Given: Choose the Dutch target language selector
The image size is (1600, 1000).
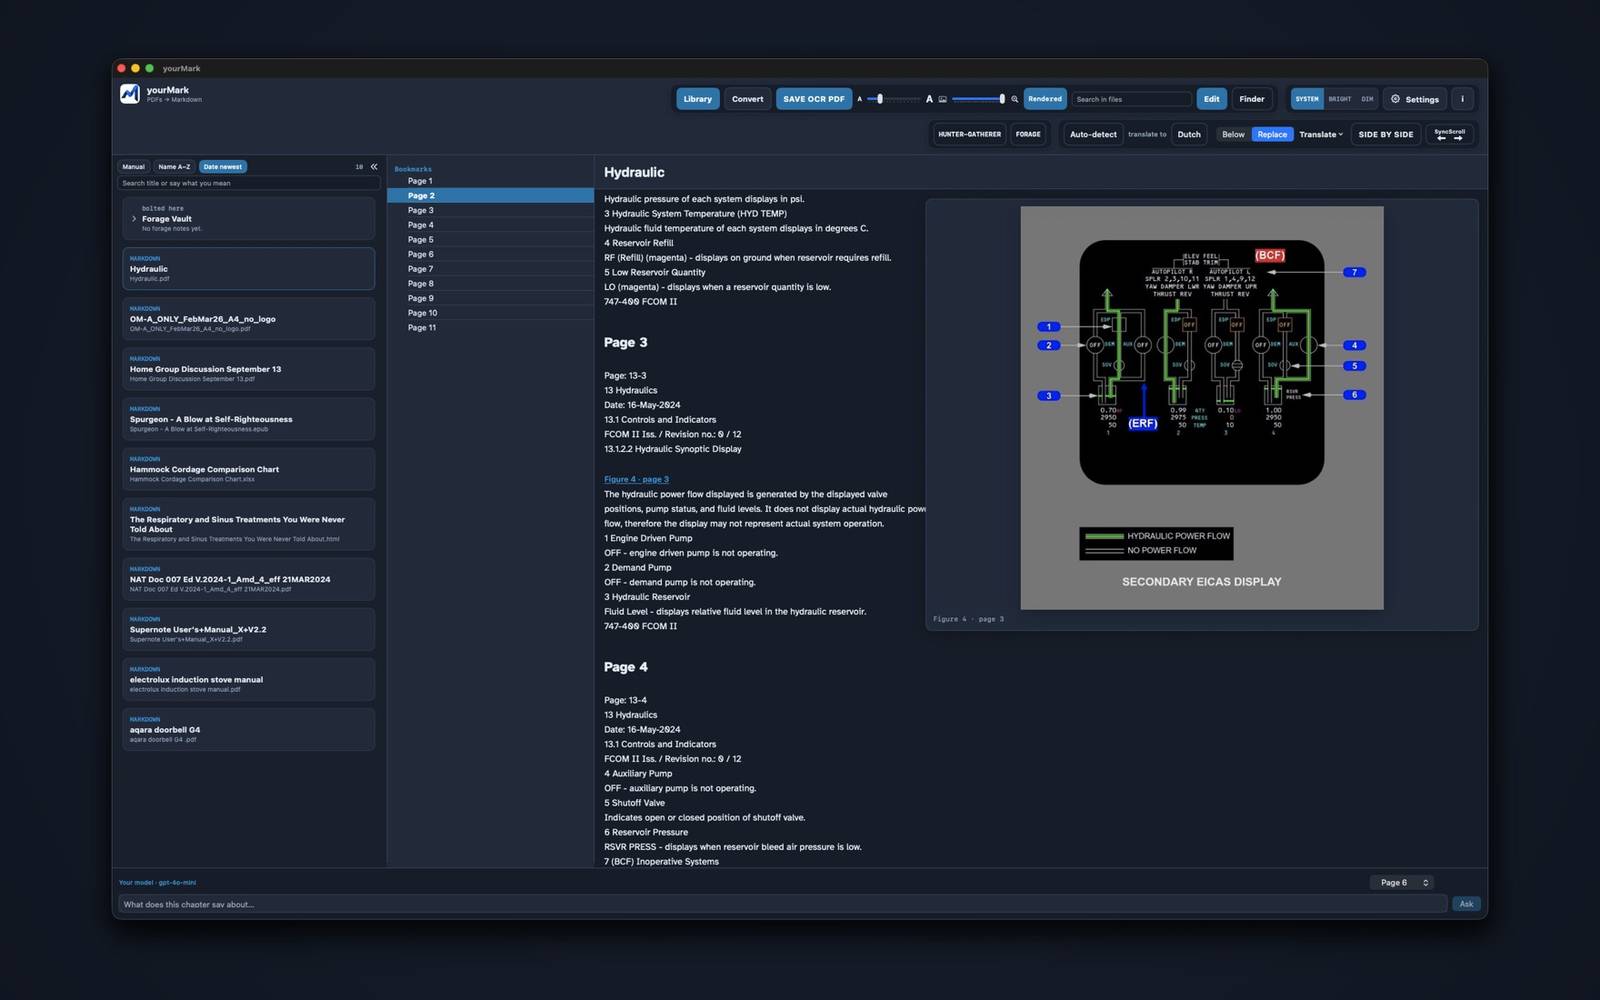Looking at the screenshot, I should pos(1189,134).
